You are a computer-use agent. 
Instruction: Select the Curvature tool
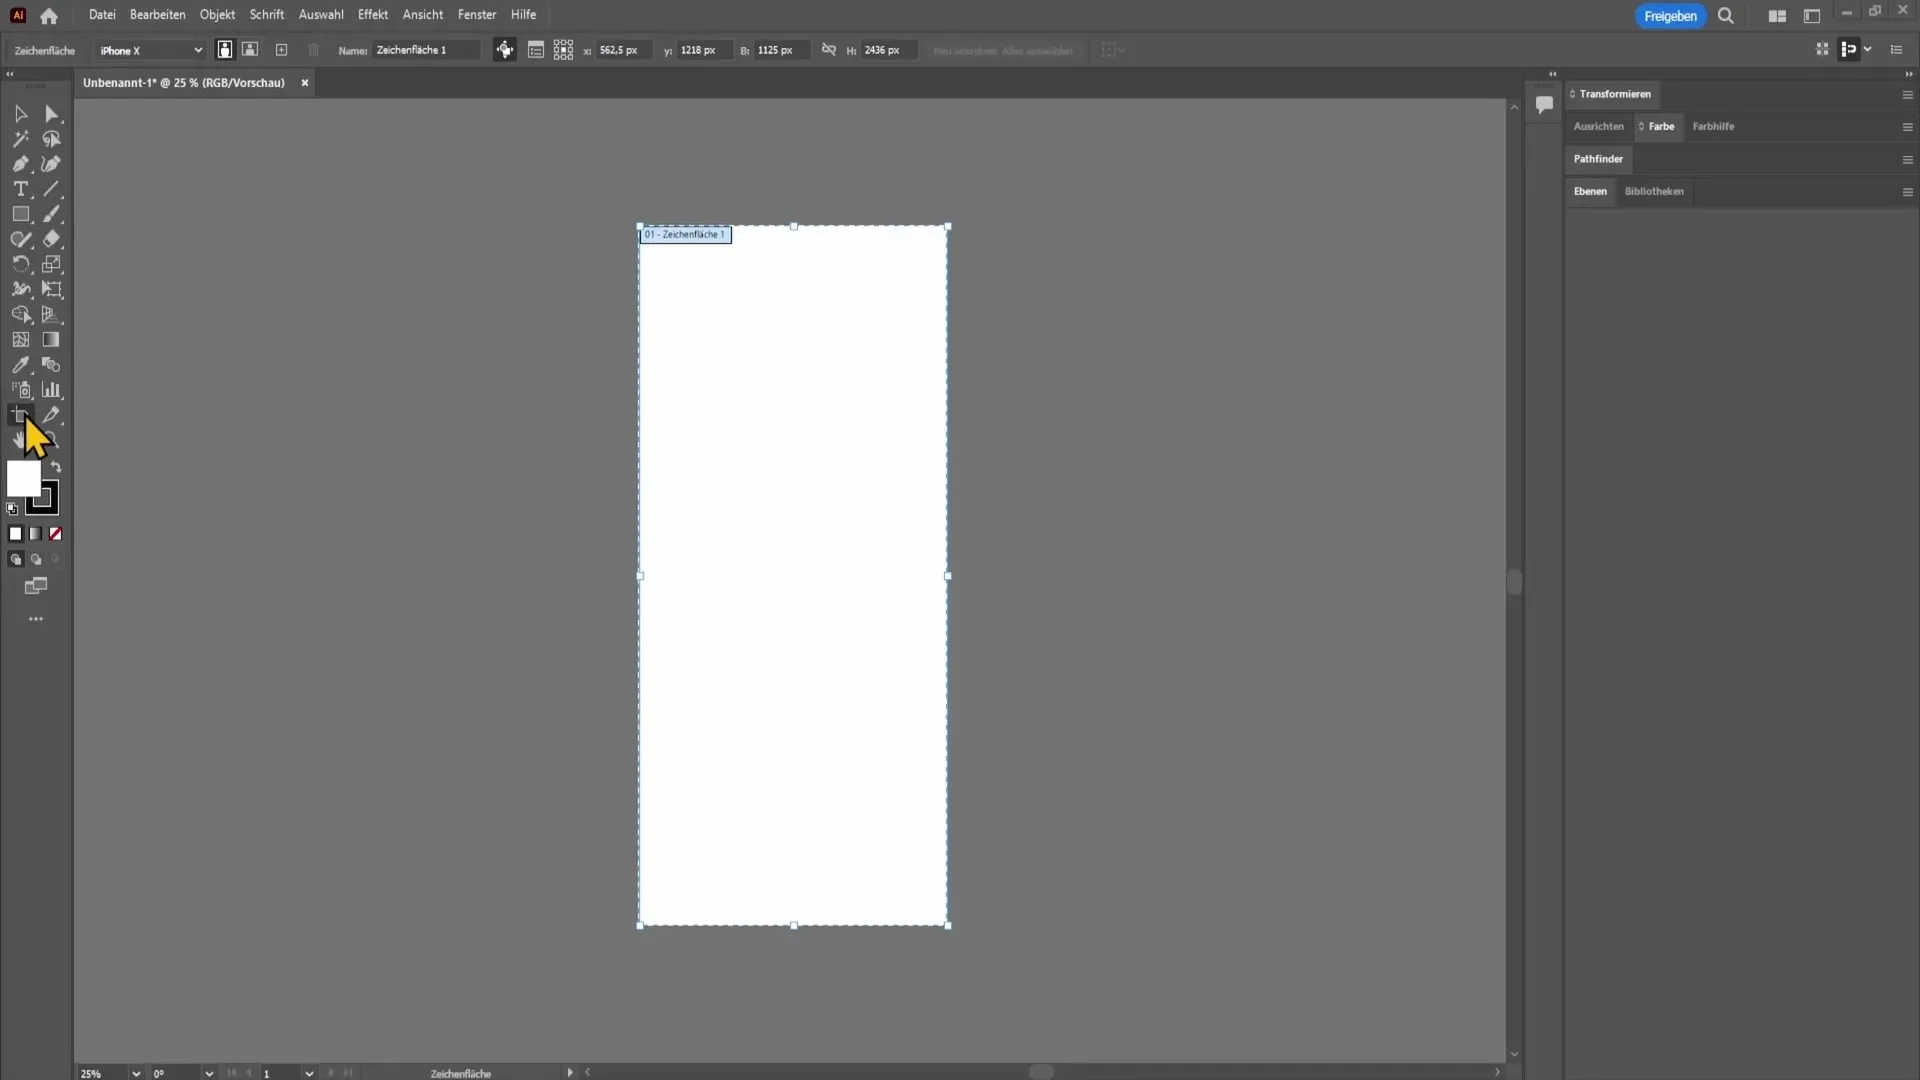[x=52, y=164]
